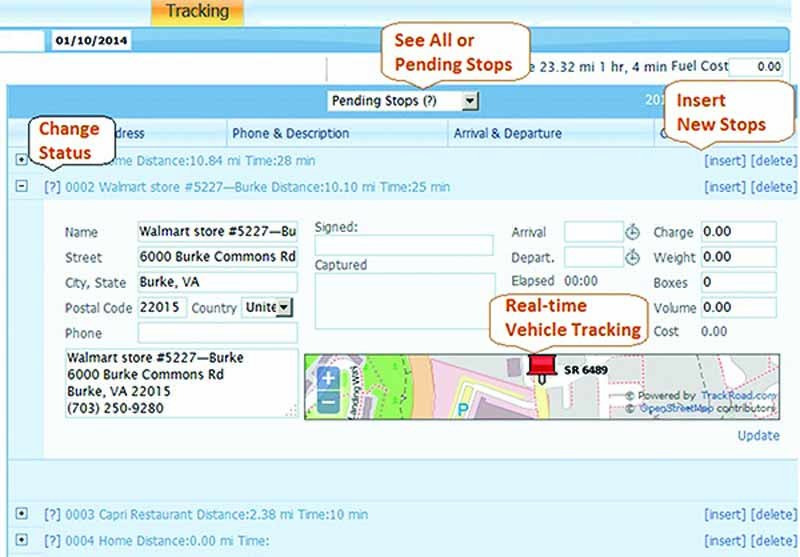Open the Tracking tab
Screen dimensions: 800x557
[x=197, y=12]
